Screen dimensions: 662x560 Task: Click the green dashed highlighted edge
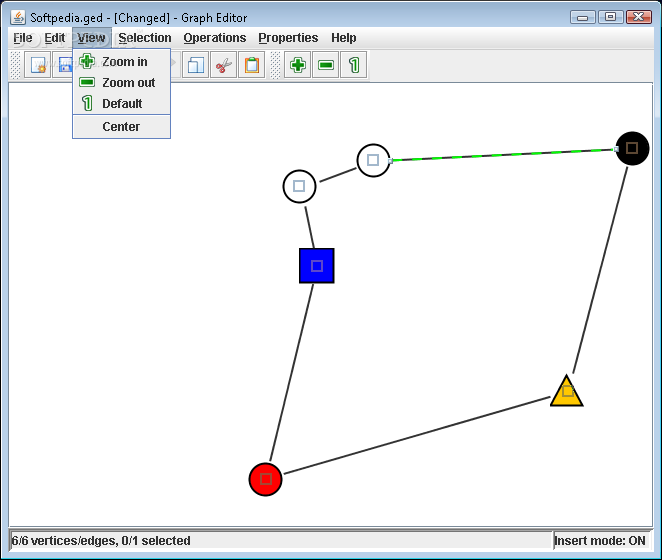coord(502,155)
